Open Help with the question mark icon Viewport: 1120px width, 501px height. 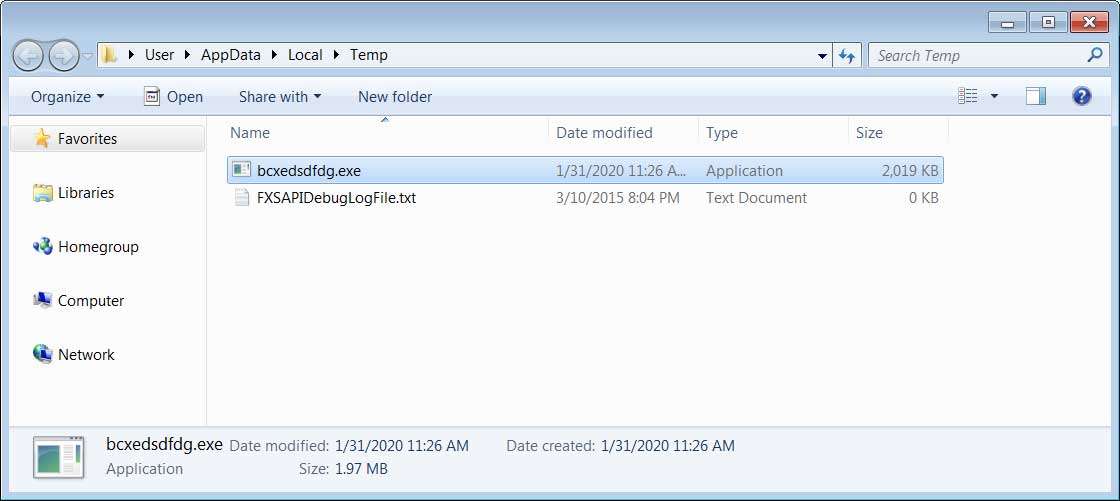pyautogui.click(x=1081, y=96)
